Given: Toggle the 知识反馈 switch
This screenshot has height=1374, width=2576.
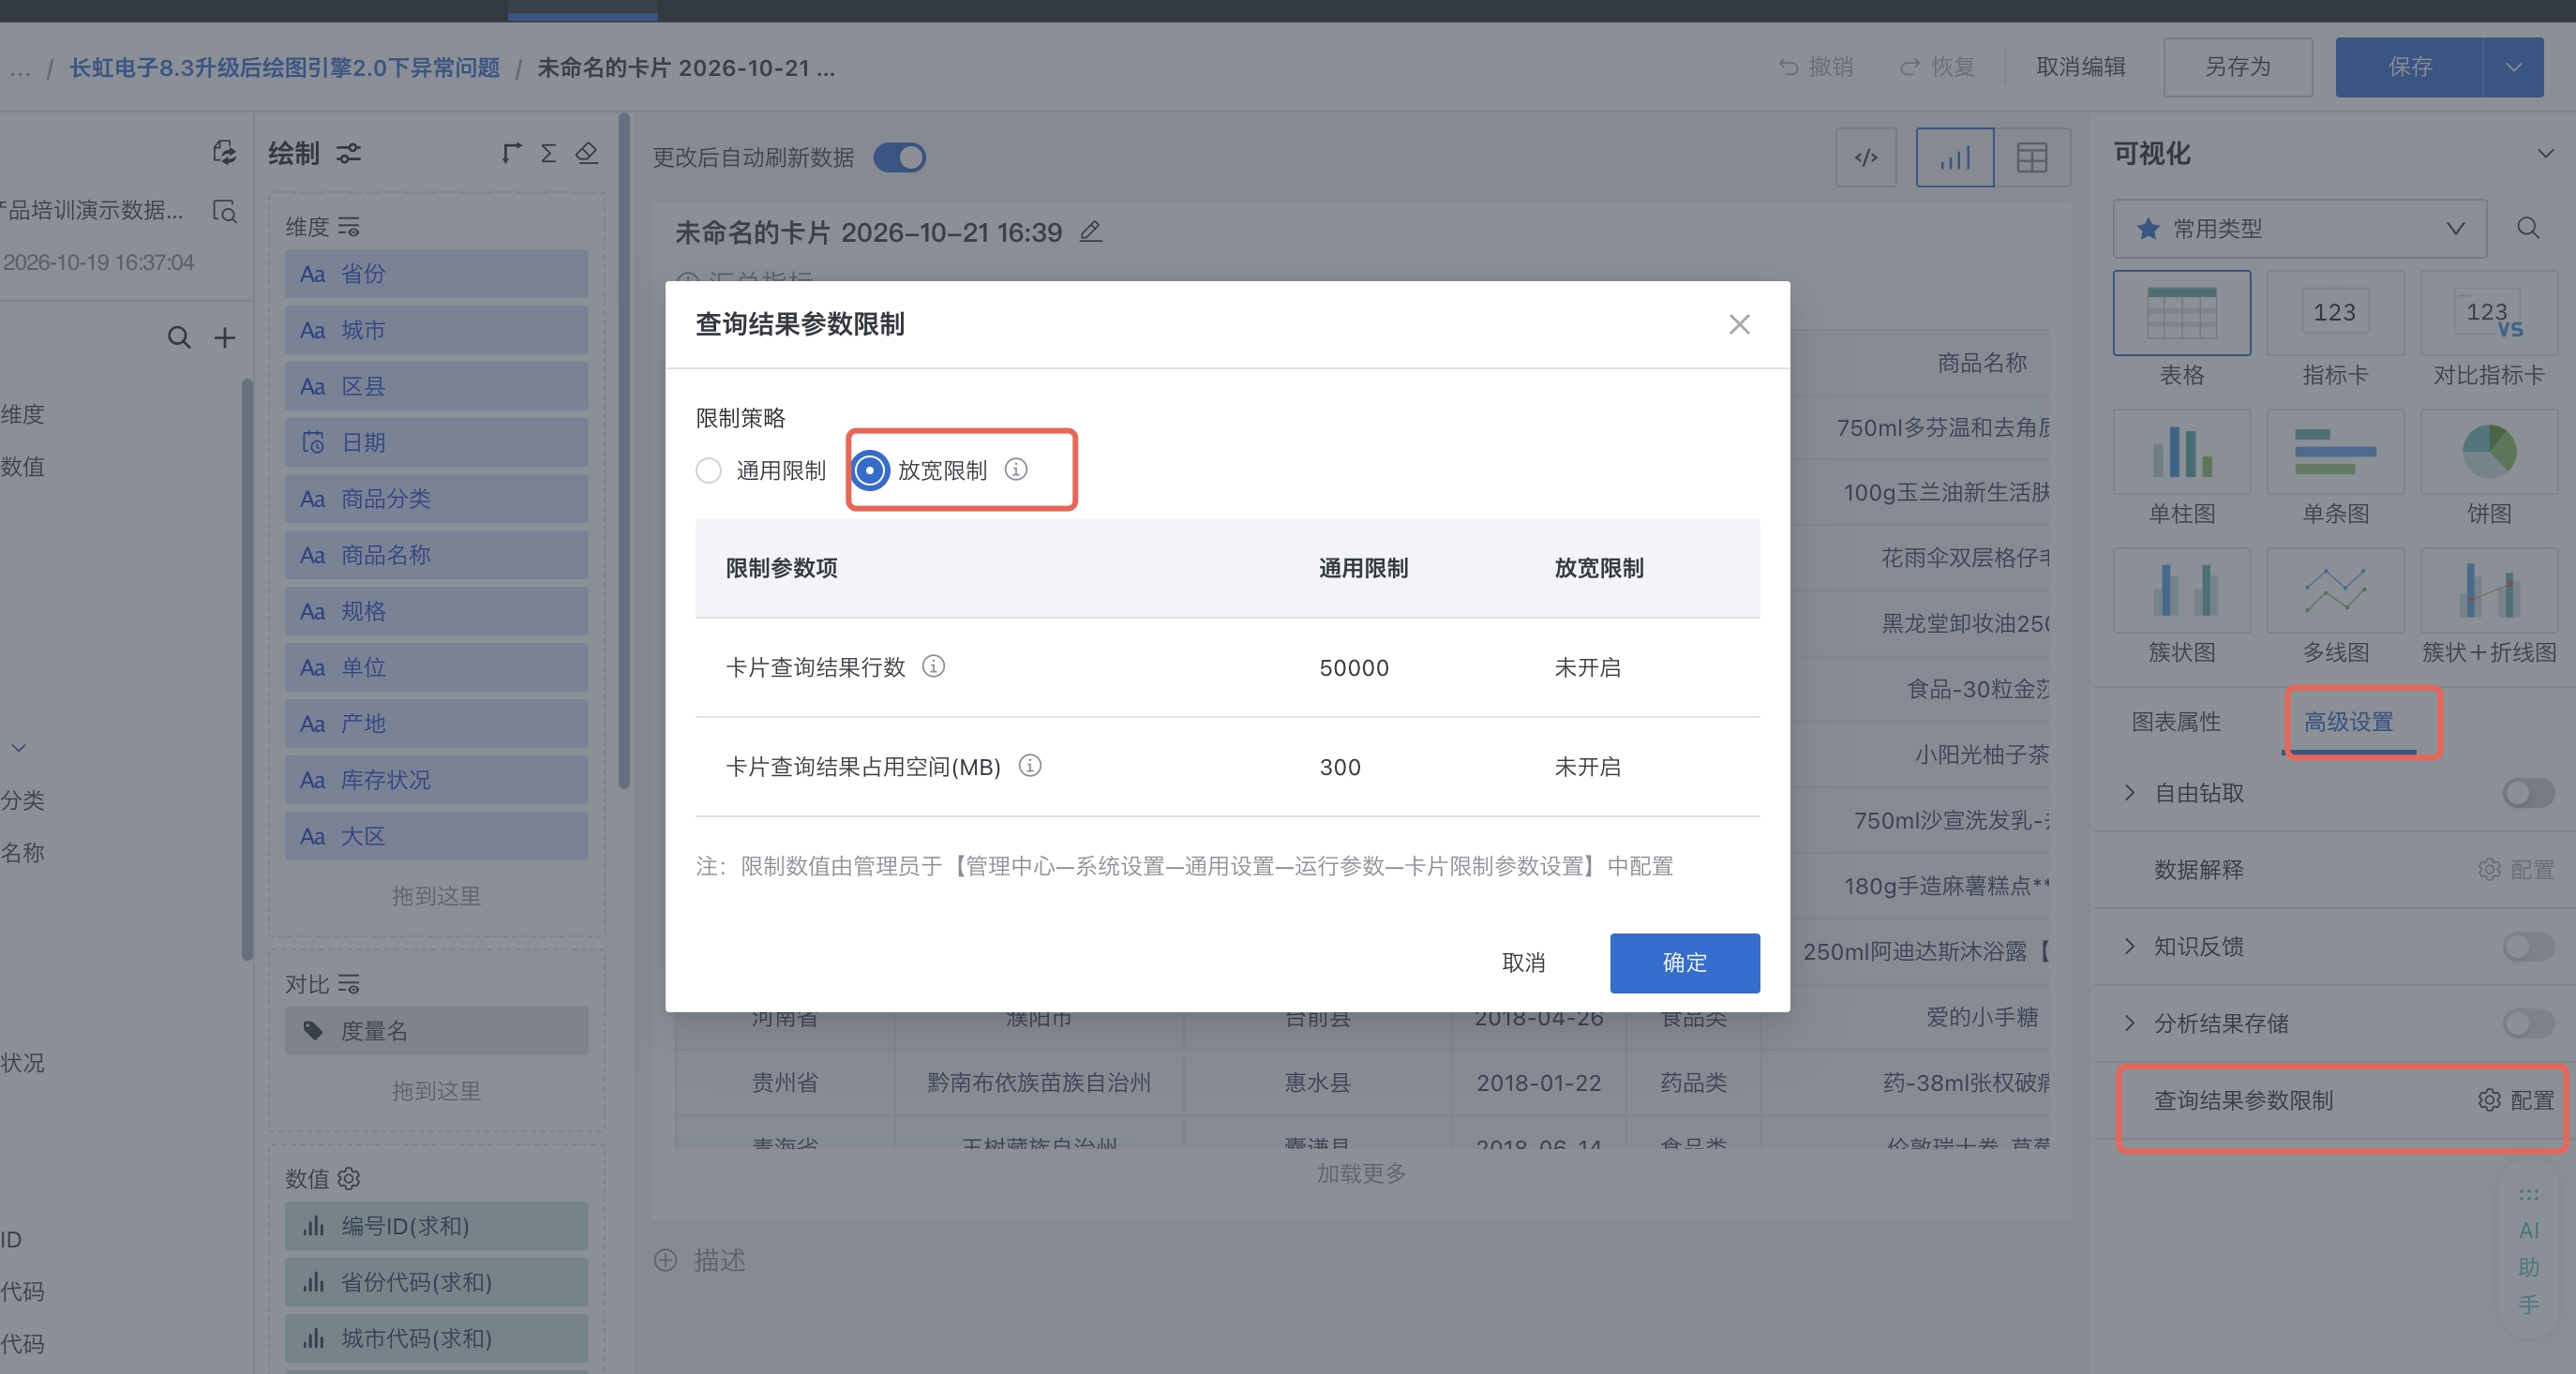Looking at the screenshot, I should click(x=2528, y=946).
